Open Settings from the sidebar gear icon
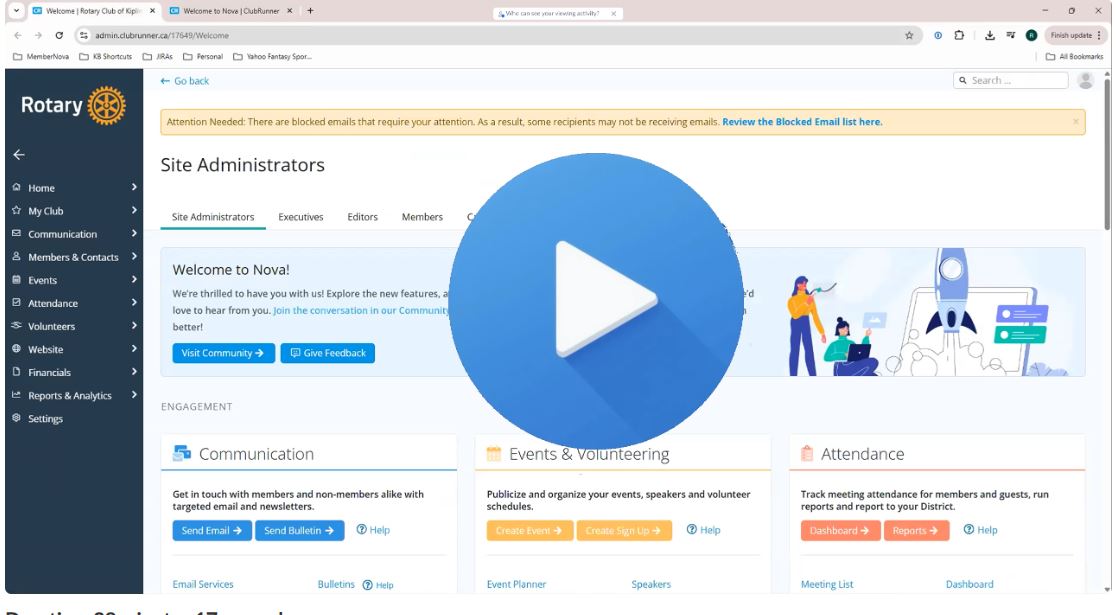Viewport: 1116px width, 615px height. click(x=16, y=418)
